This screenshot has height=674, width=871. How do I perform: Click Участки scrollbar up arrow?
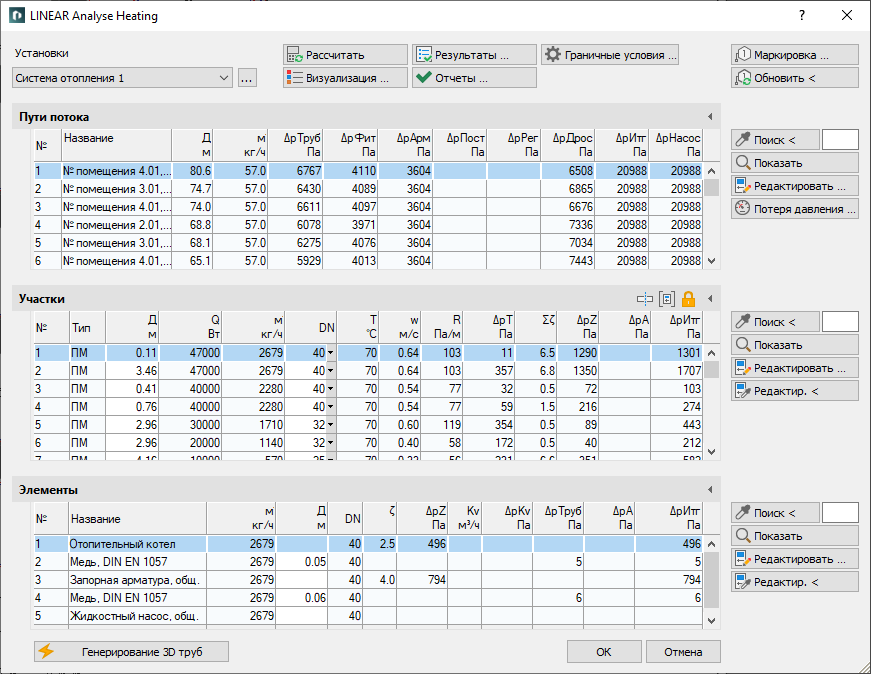click(712, 353)
